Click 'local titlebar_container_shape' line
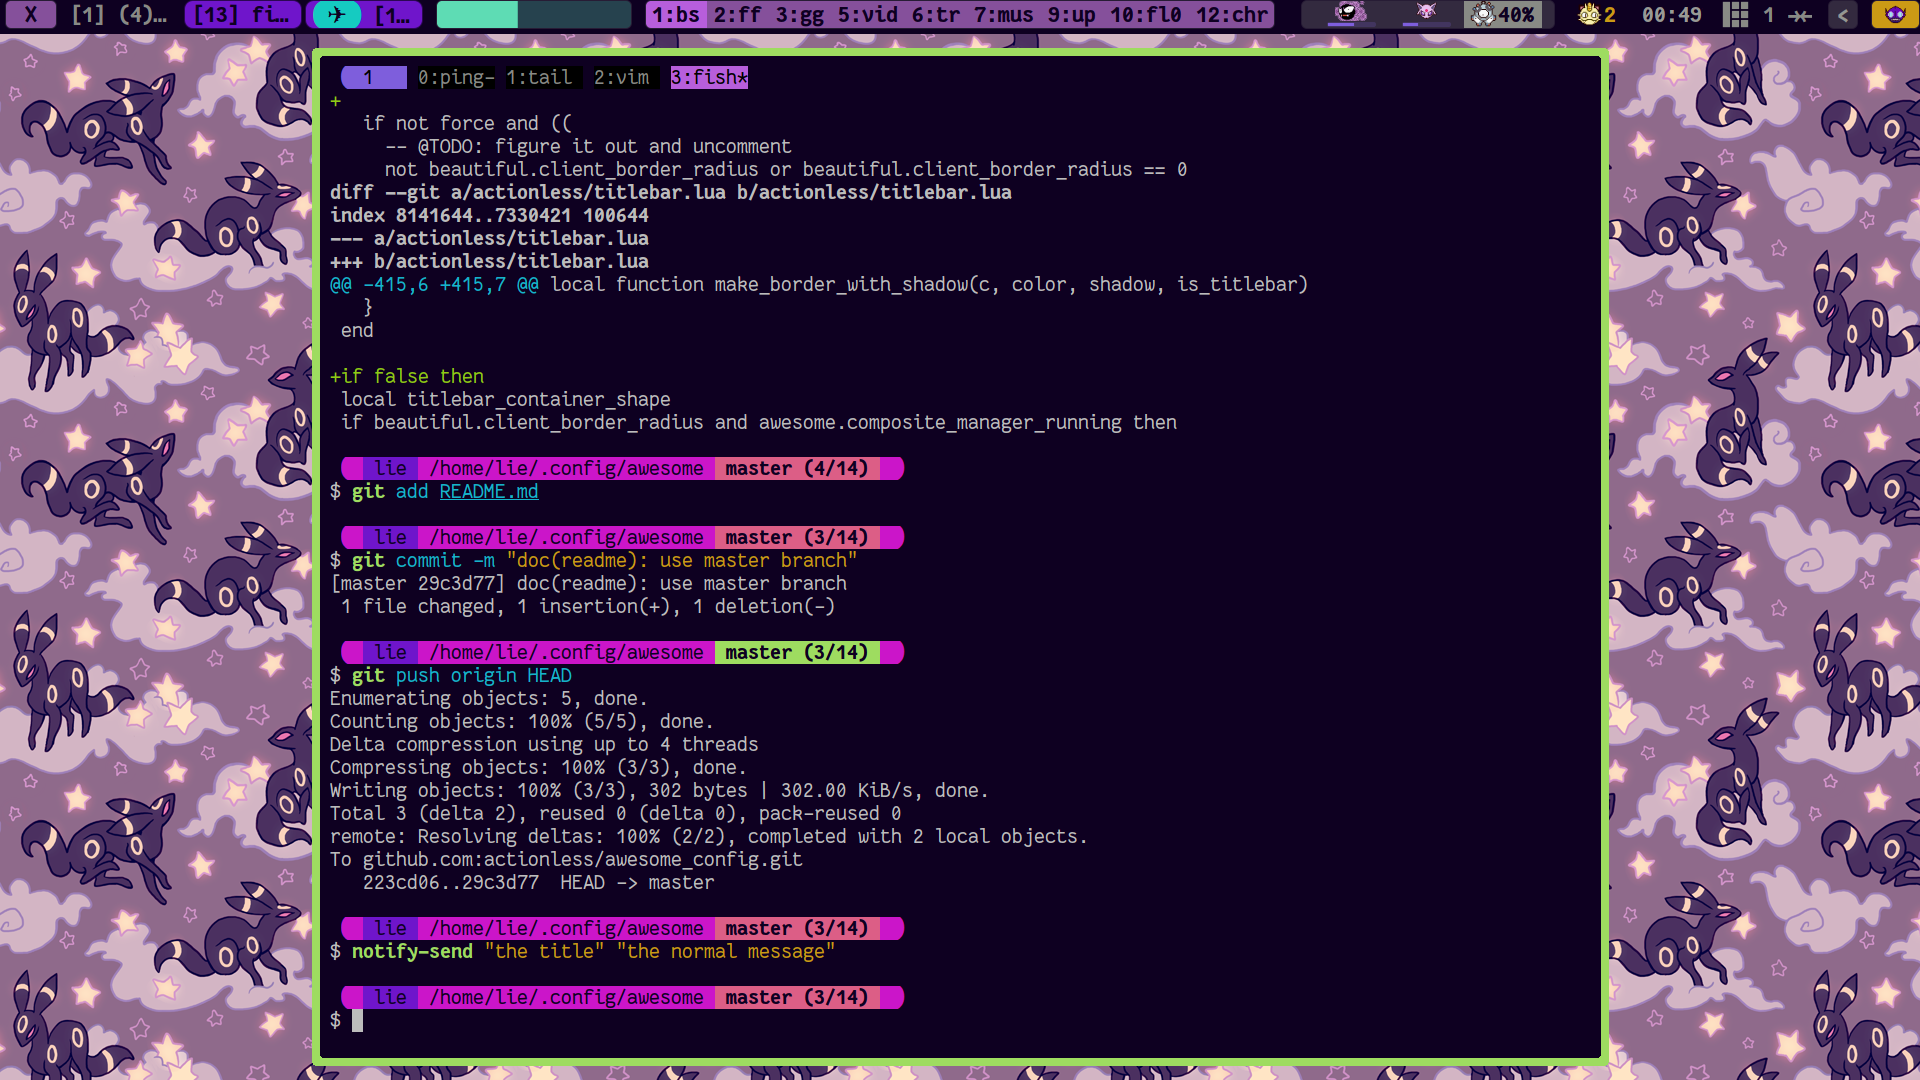The image size is (1920, 1080). coord(506,399)
